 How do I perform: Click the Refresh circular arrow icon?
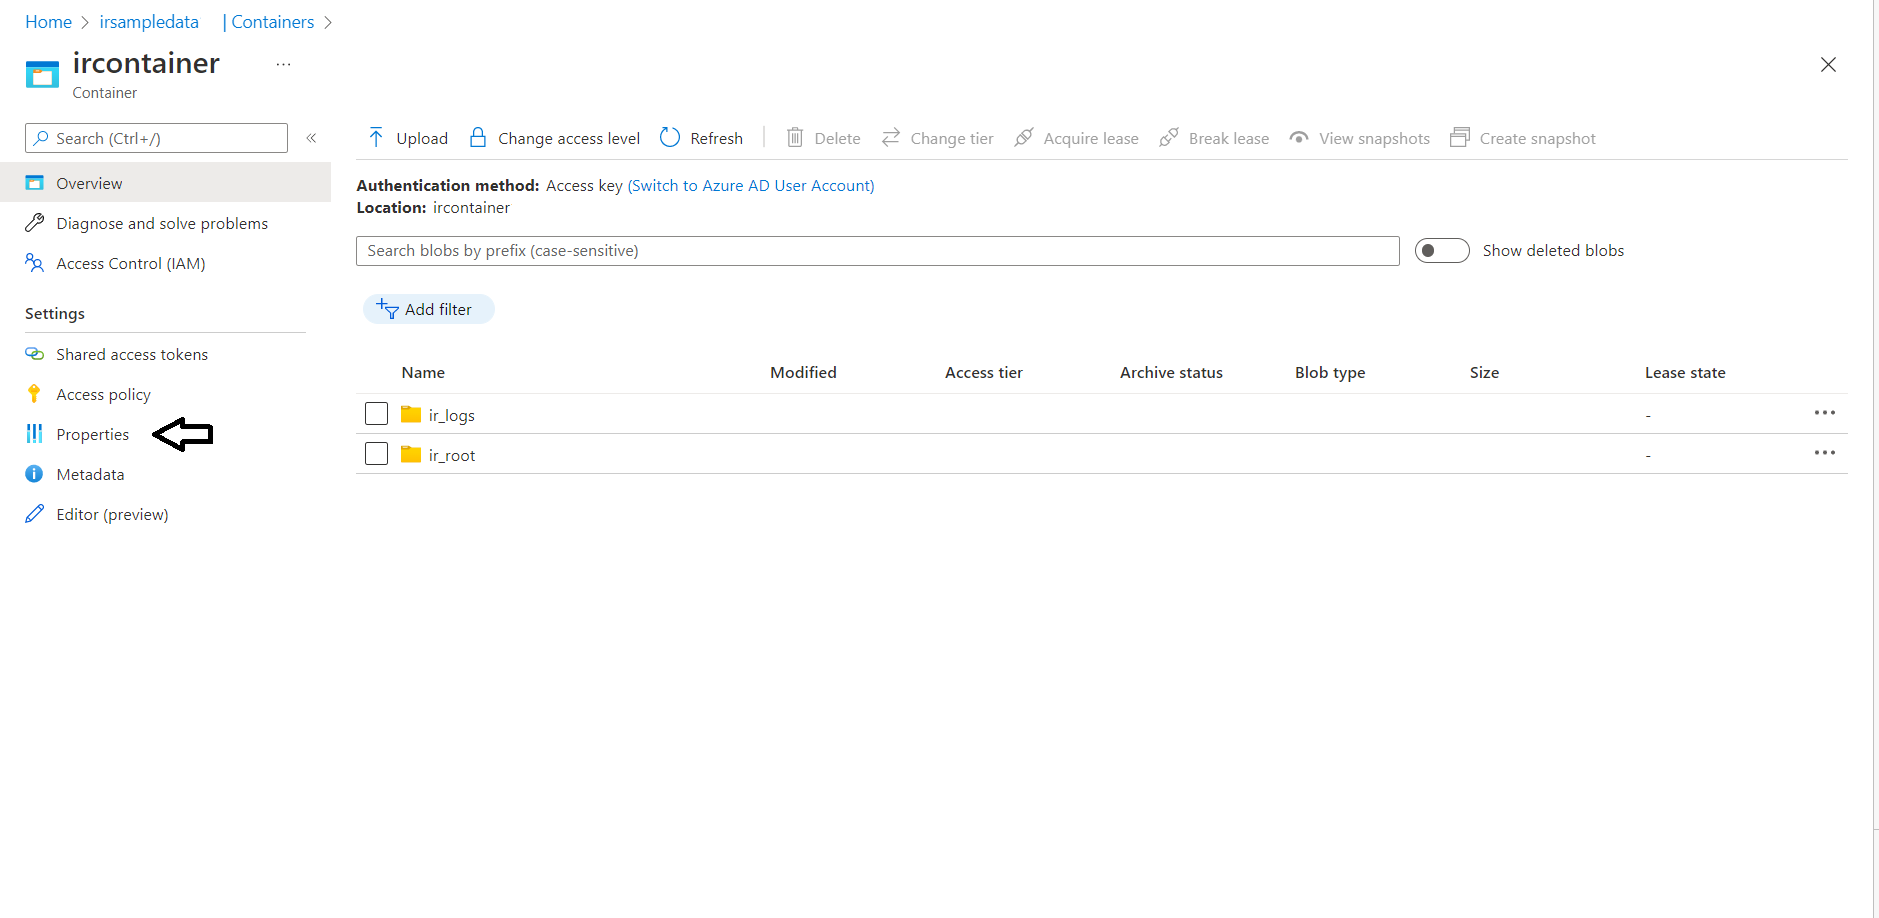(670, 137)
